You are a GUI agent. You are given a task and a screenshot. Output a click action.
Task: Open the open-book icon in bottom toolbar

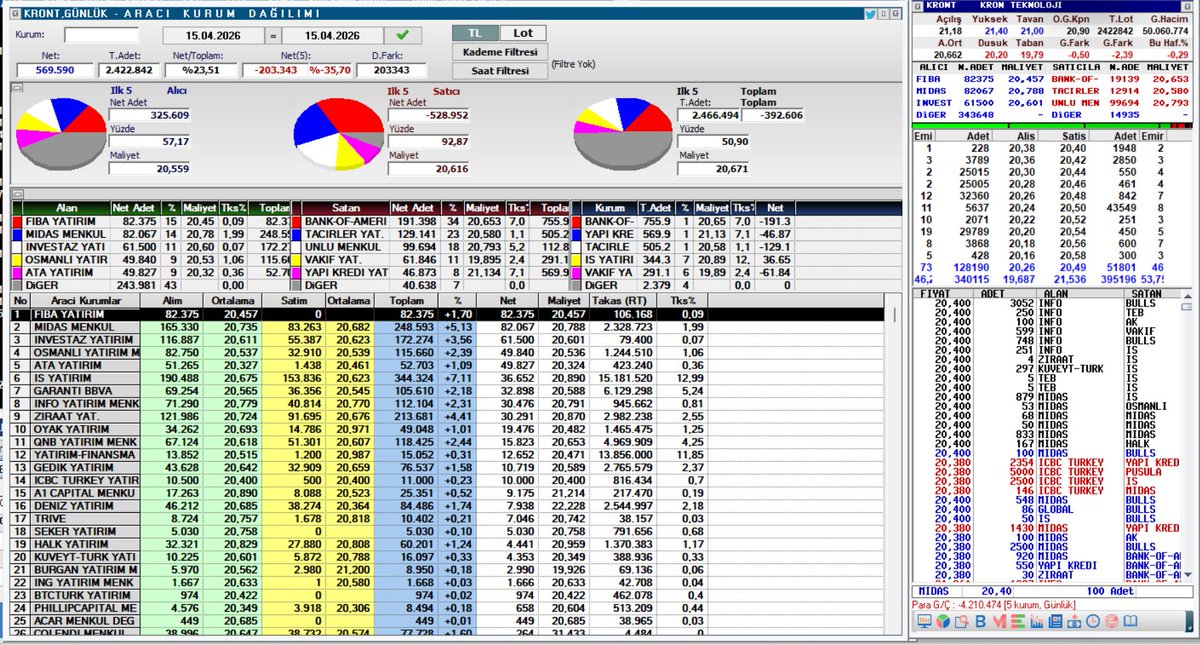click(1130, 622)
